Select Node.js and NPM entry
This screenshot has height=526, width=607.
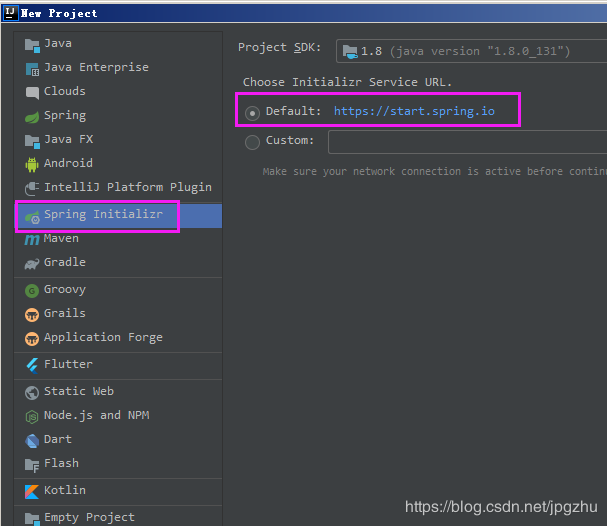coord(118,415)
